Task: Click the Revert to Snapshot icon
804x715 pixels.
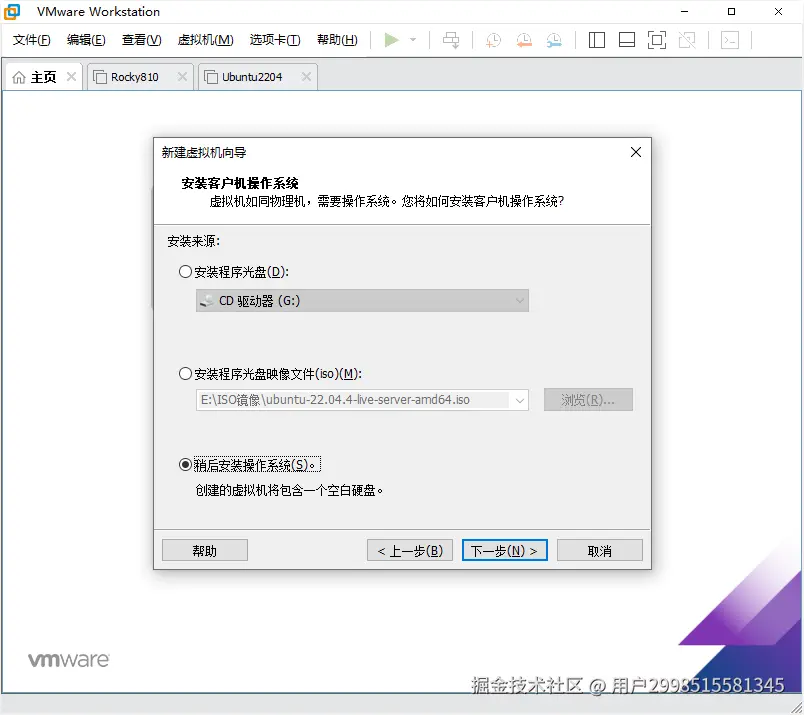Action: pos(524,40)
